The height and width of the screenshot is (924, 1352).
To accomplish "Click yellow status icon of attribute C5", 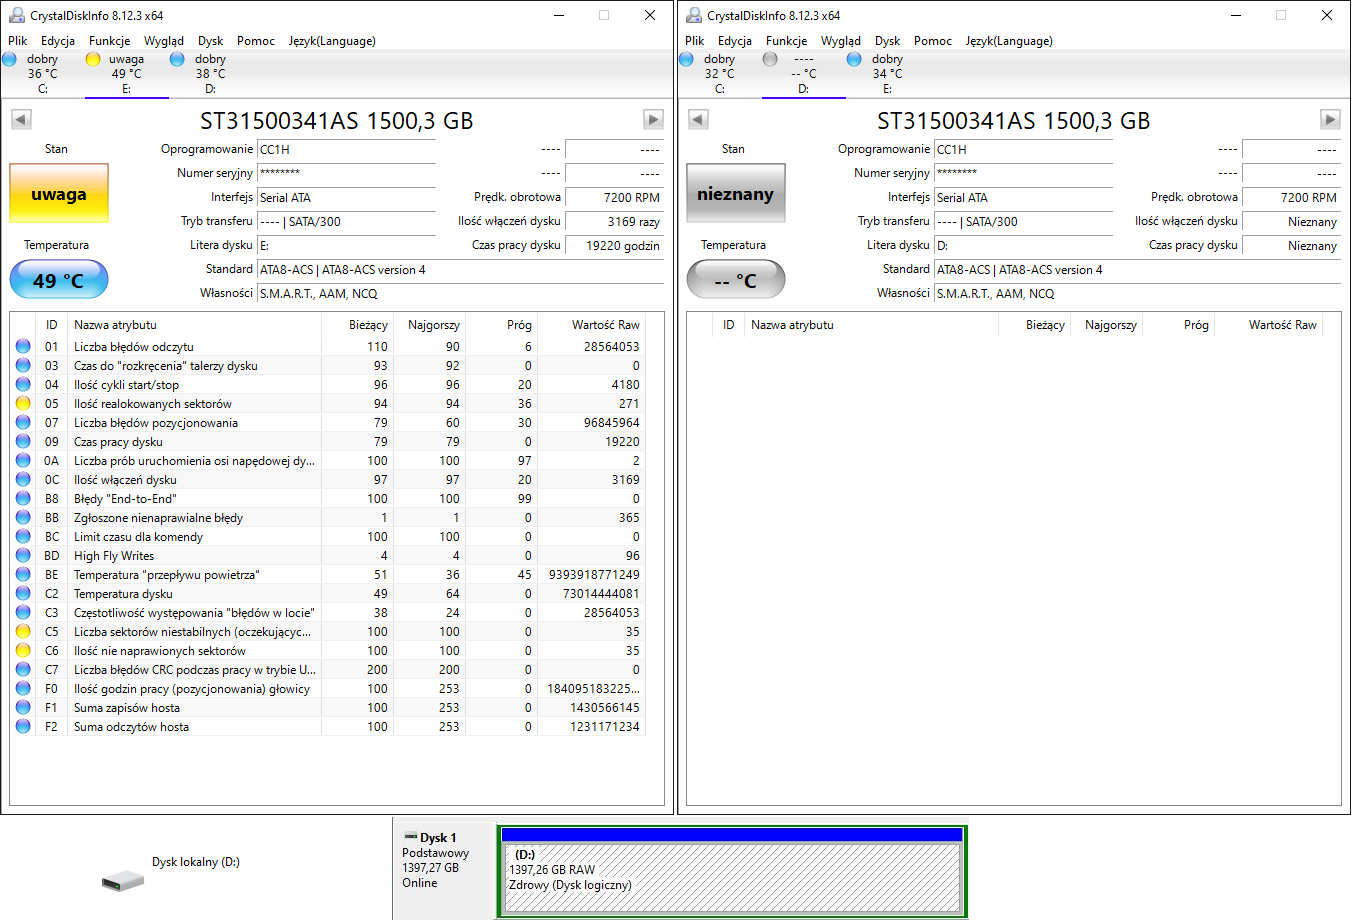I will click(x=23, y=632).
